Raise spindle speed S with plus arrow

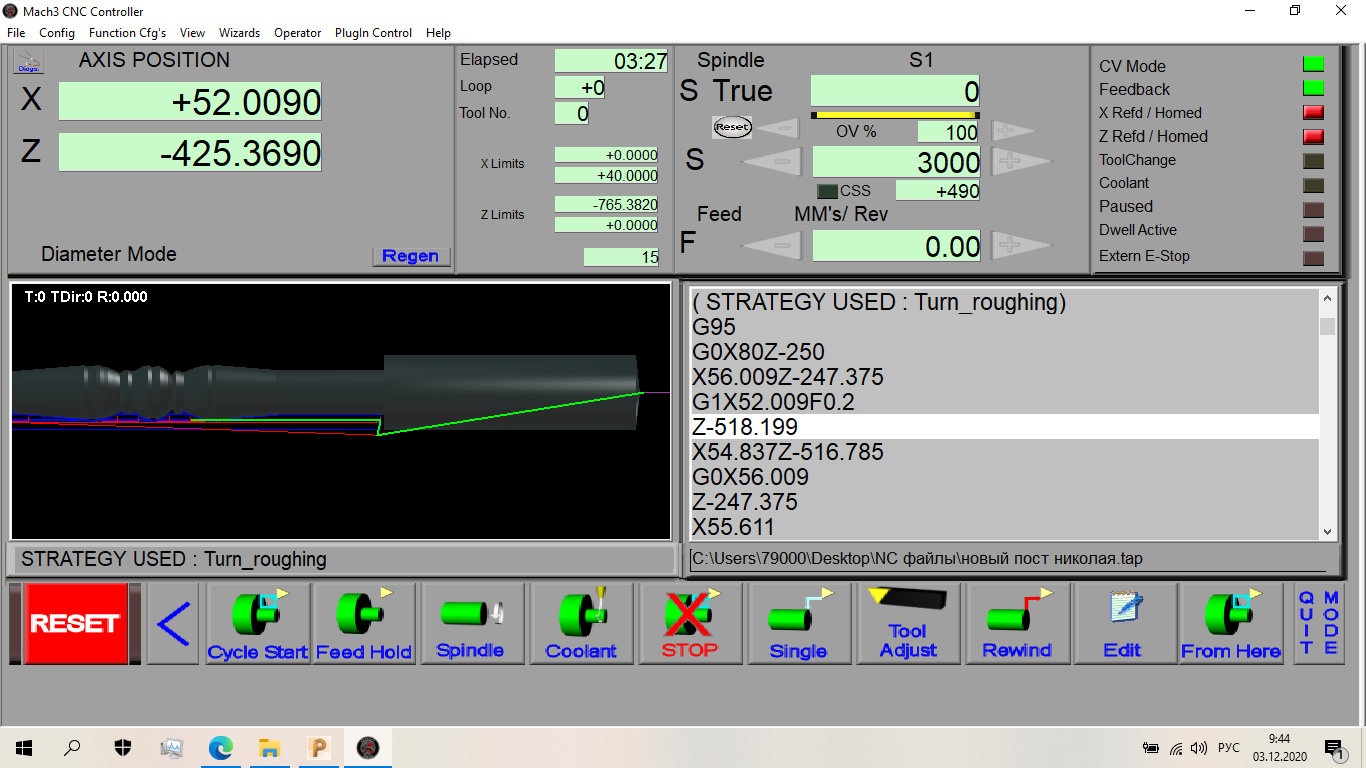tap(1022, 161)
